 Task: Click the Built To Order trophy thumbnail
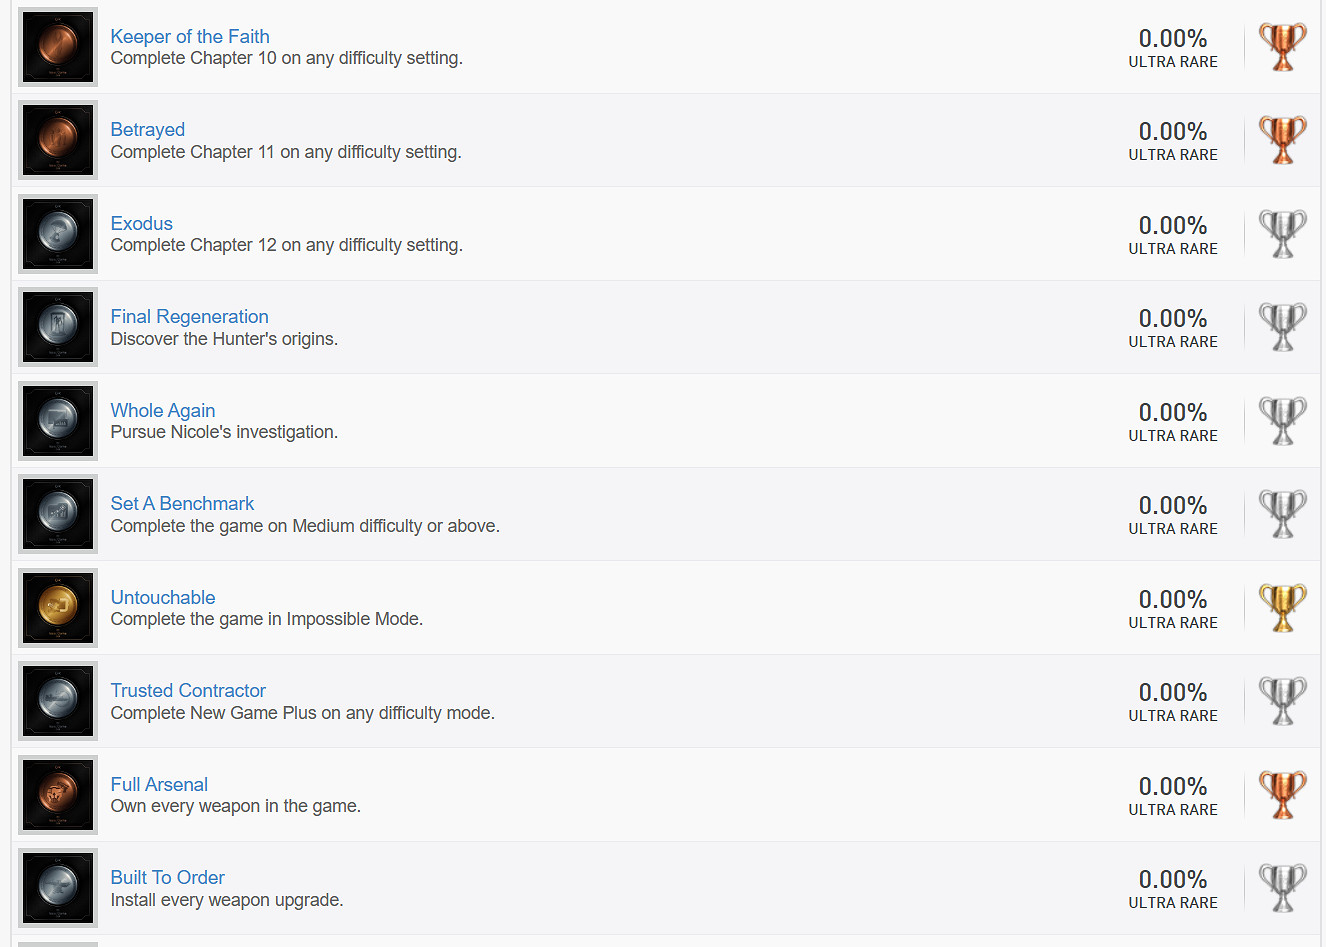(x=58, y=888)
